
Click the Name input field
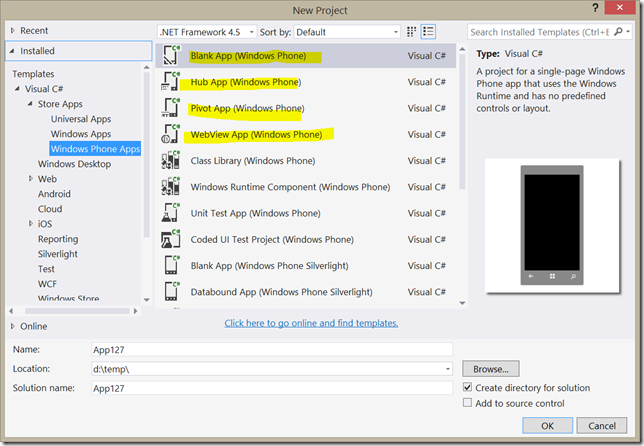point(272,349)
